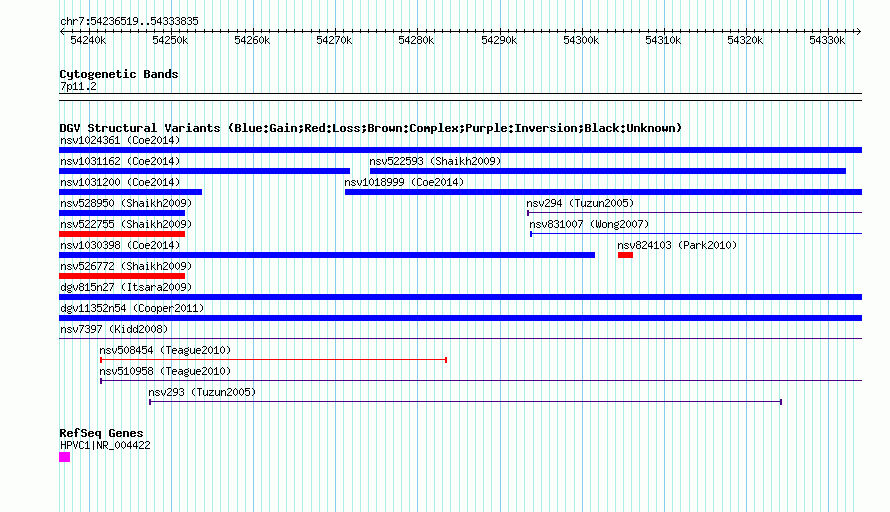Open the nsv294 (Tuzun2005) variant label
This screenshot has width=890, height=512.
point(580,203)
